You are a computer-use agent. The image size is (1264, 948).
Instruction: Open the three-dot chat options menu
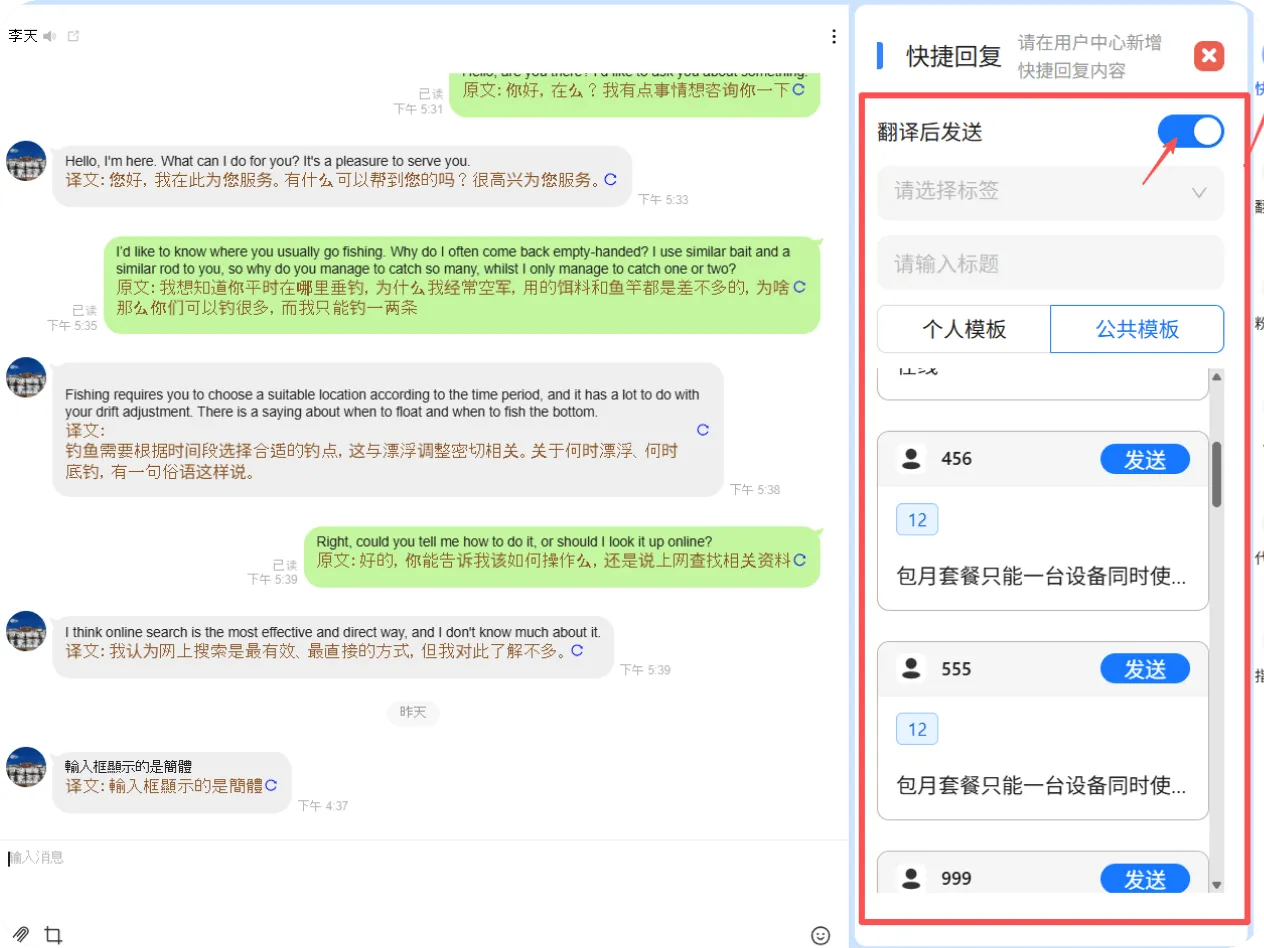click(834, 37)
